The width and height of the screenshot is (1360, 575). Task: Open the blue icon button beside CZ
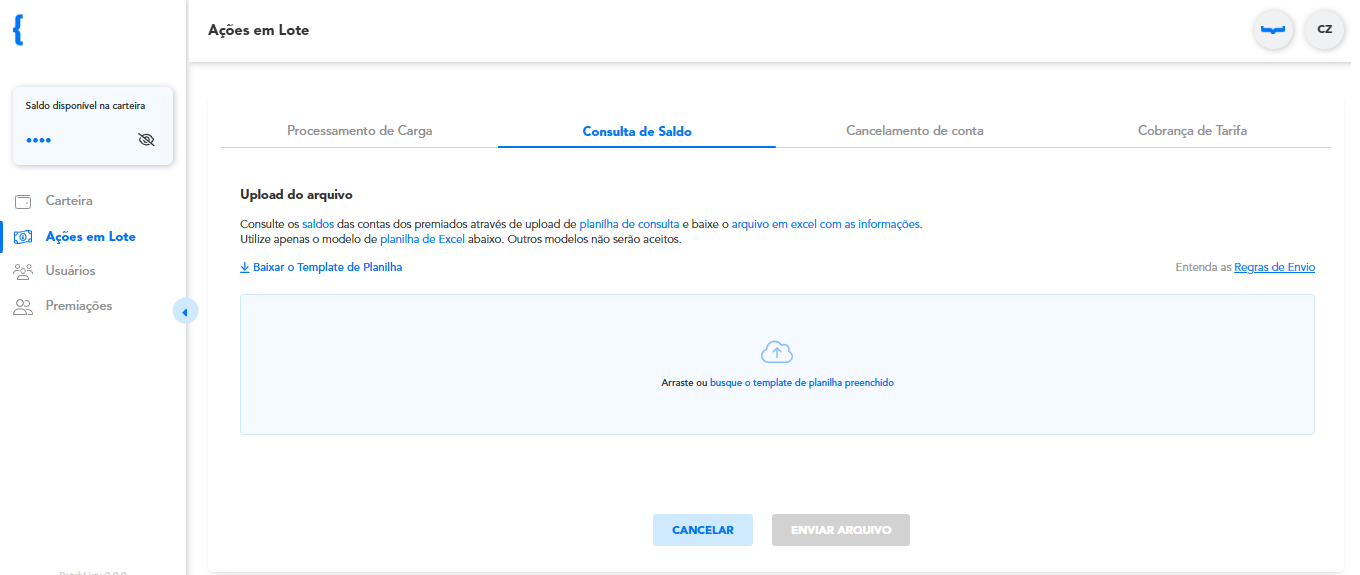pyautogui.click(x=1273, y=30)
